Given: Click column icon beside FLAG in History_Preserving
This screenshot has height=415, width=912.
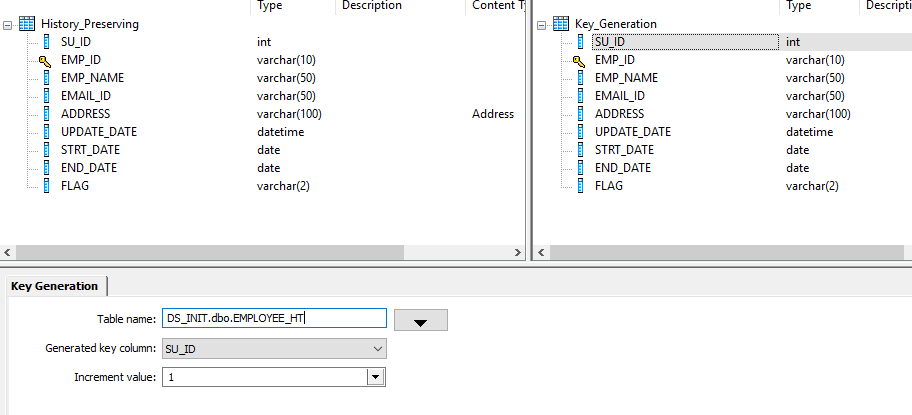Looking at the screenshot, I should (47, 186).
